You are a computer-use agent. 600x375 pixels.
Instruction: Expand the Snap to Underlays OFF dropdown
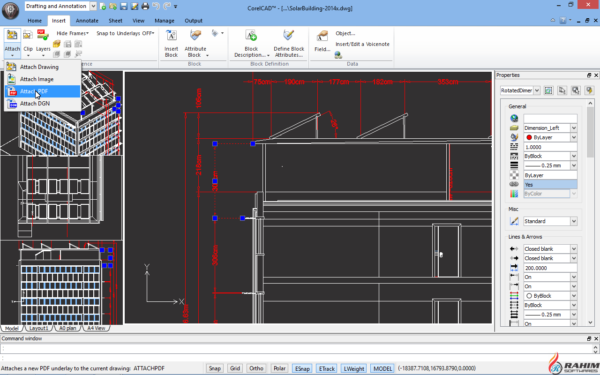(125, 33)
